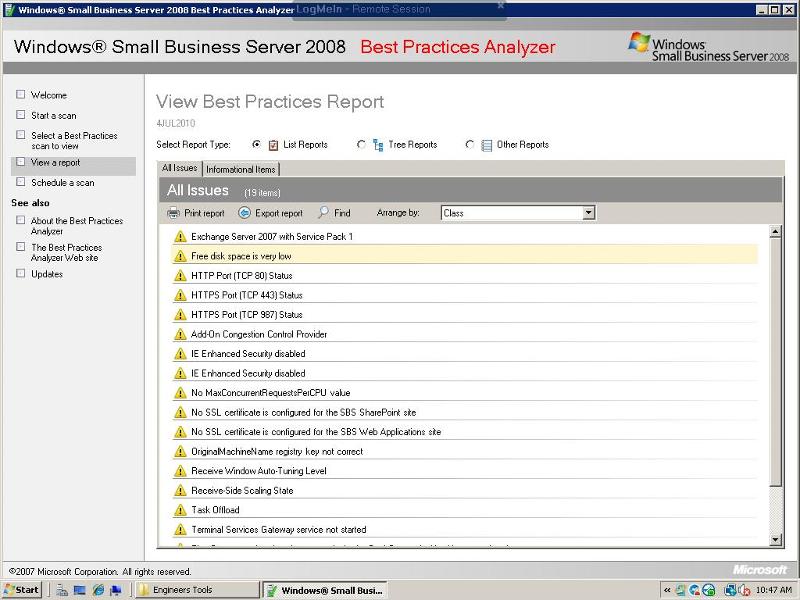Click Windows Small Busi... taskbar button
Viewport: 800px width, 600px height.
click(x=325, y=590)
